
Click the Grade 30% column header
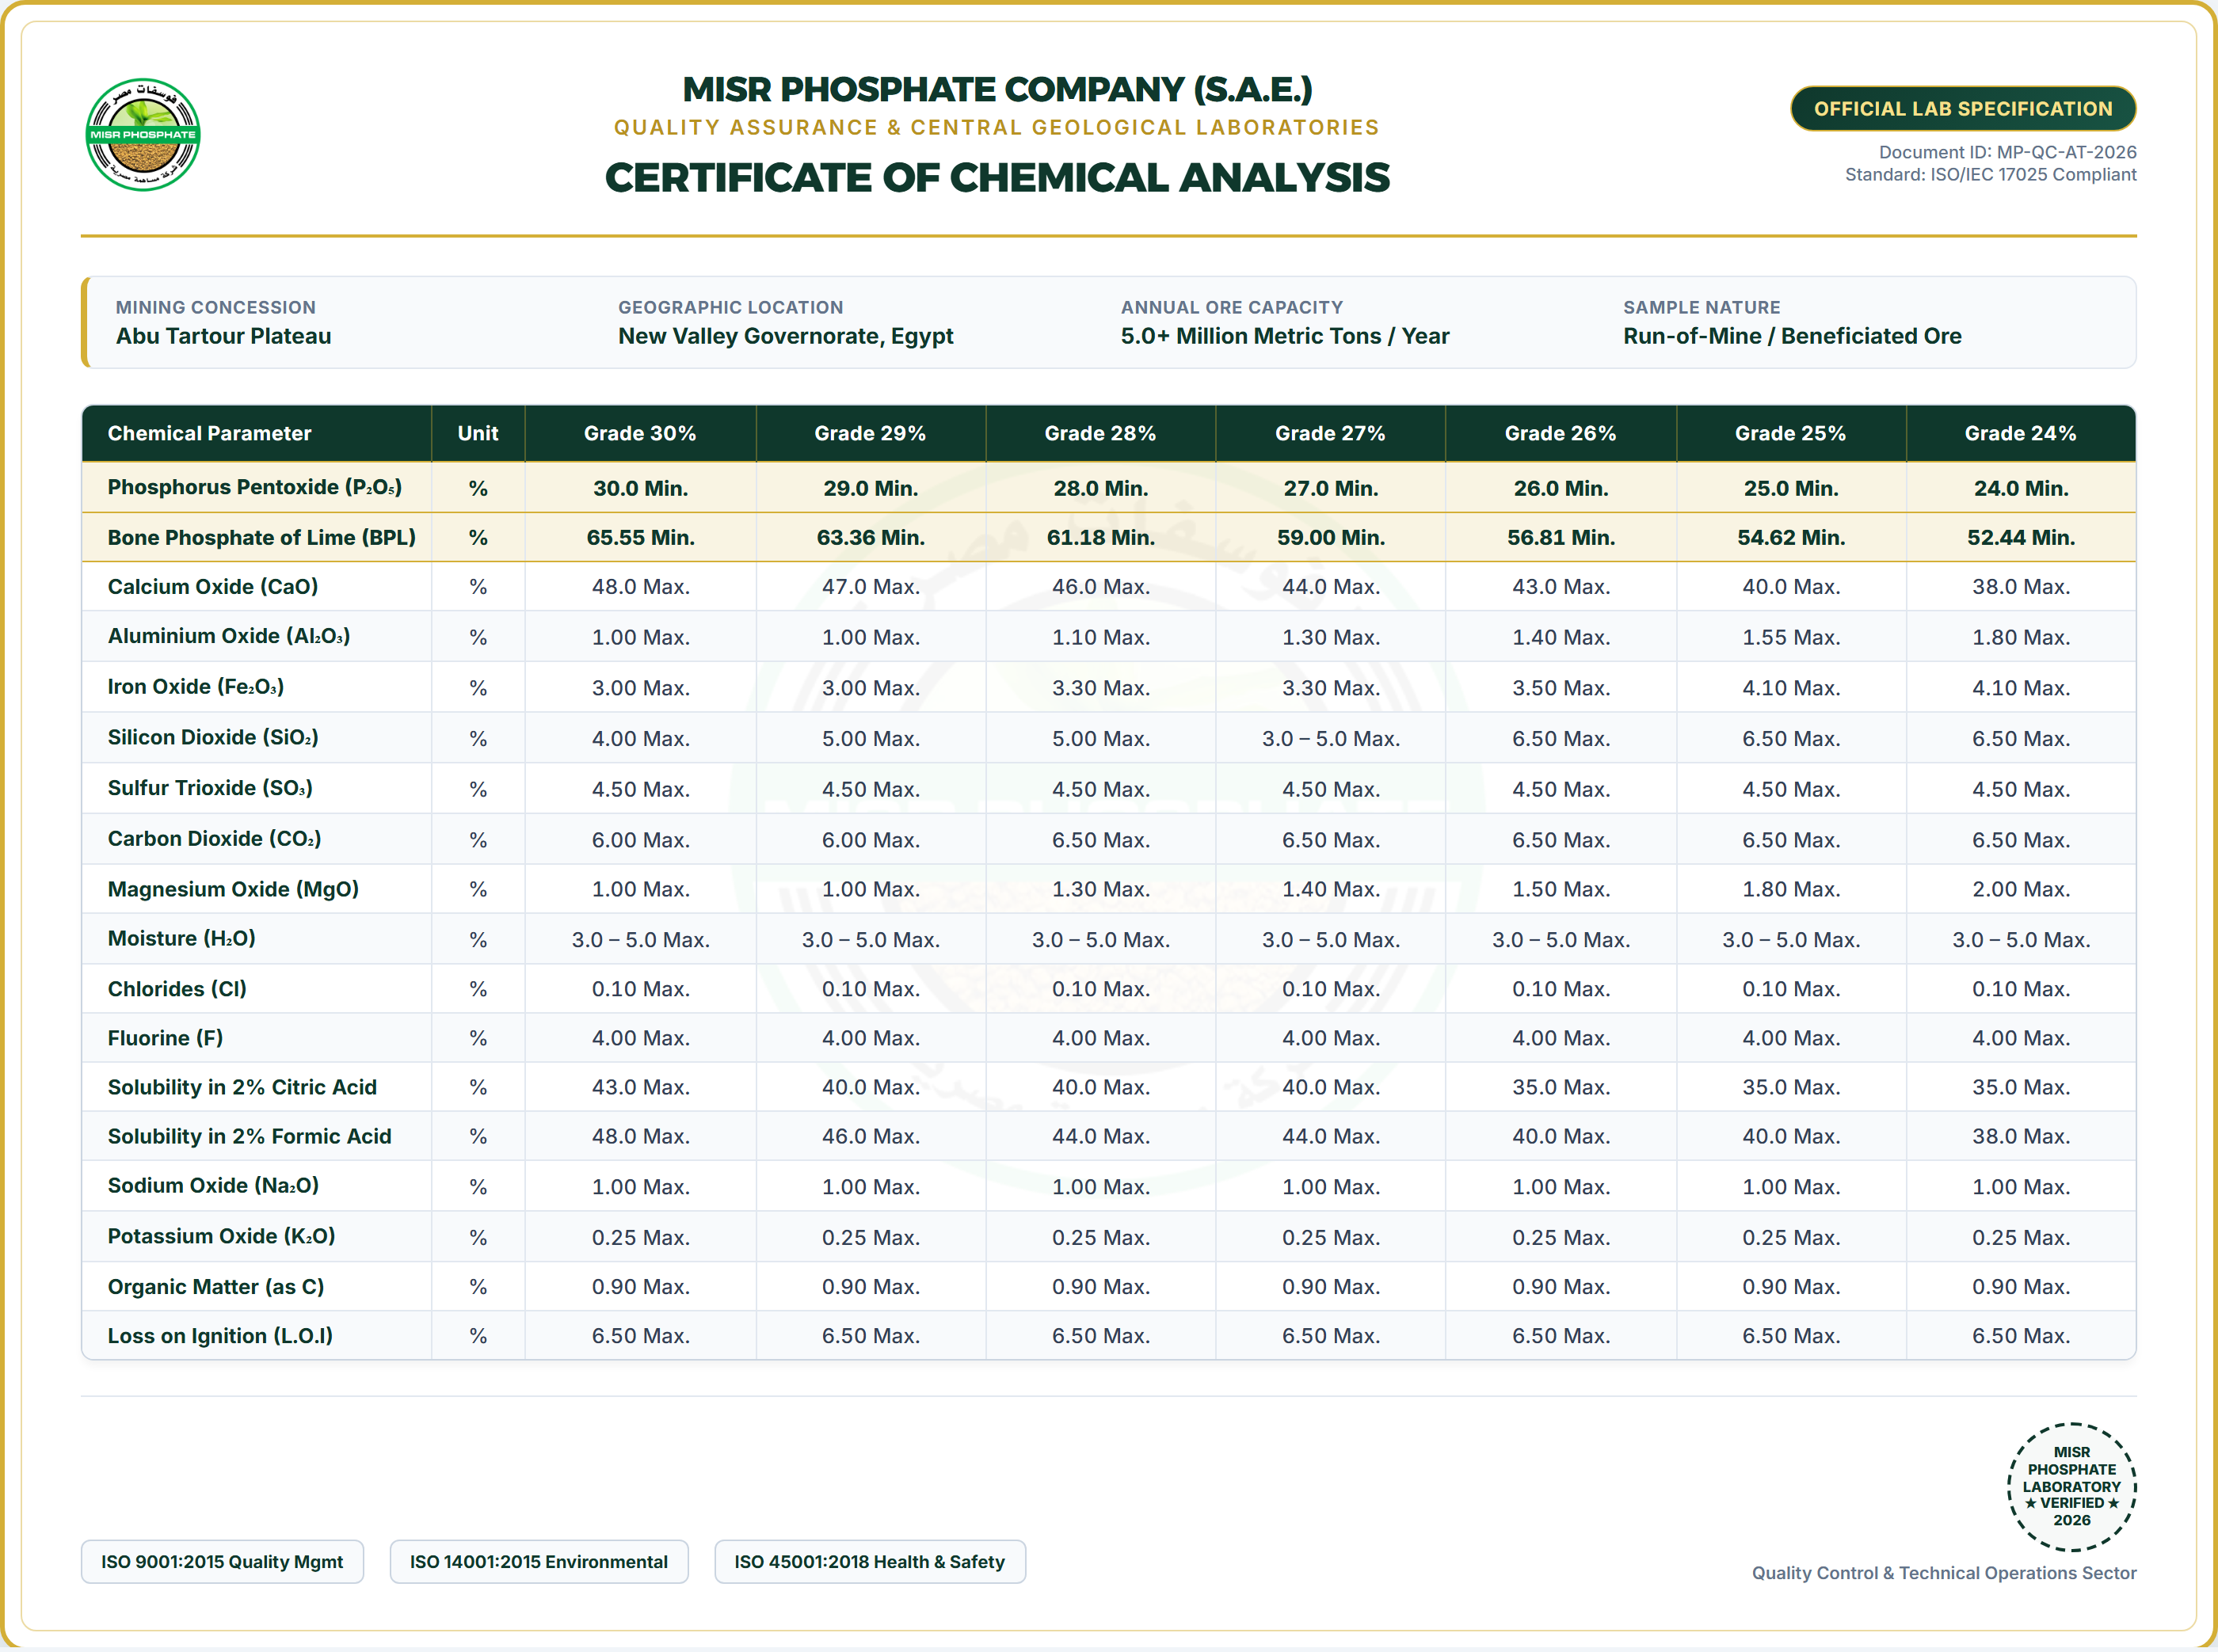pos(640,433)
